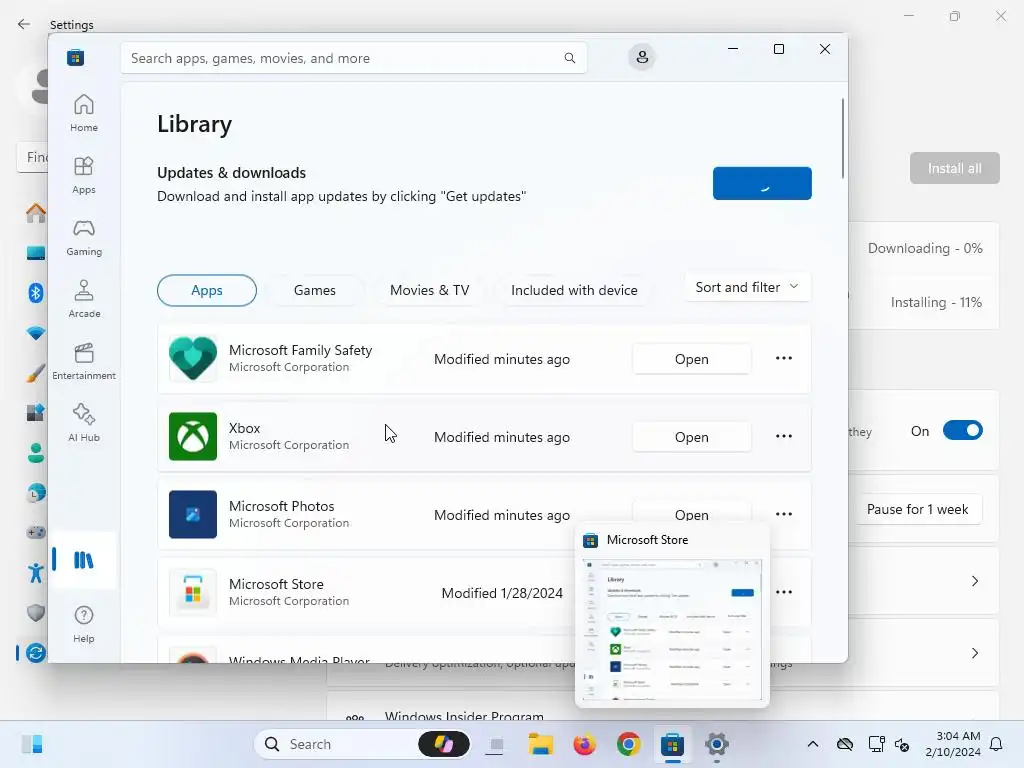
Task: Open the account profile icon in Store
Action: coord(642,57)
